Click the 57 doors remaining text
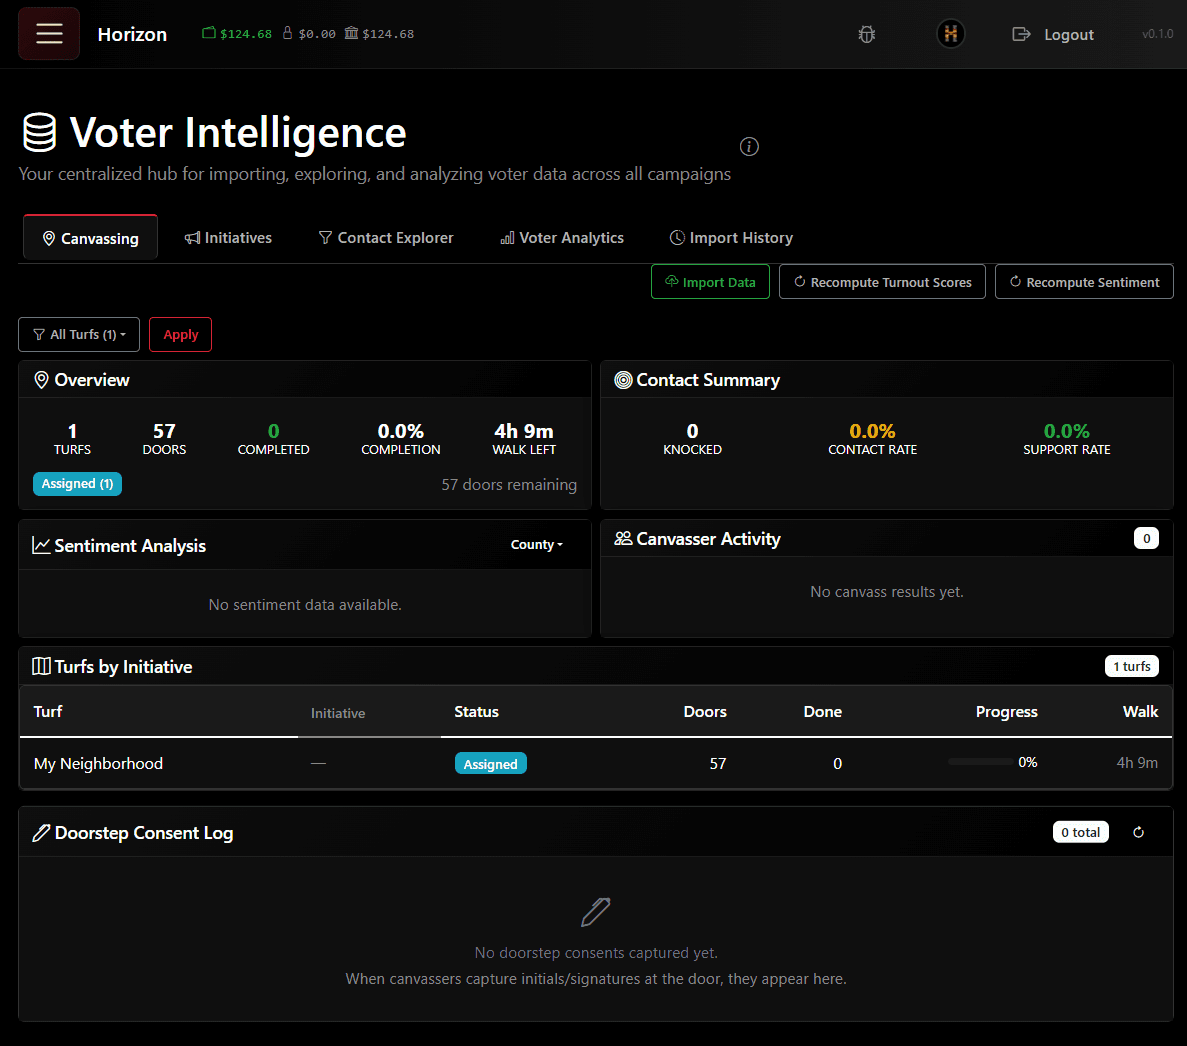The image size is (1187, 1046). [x=509, y=484]
